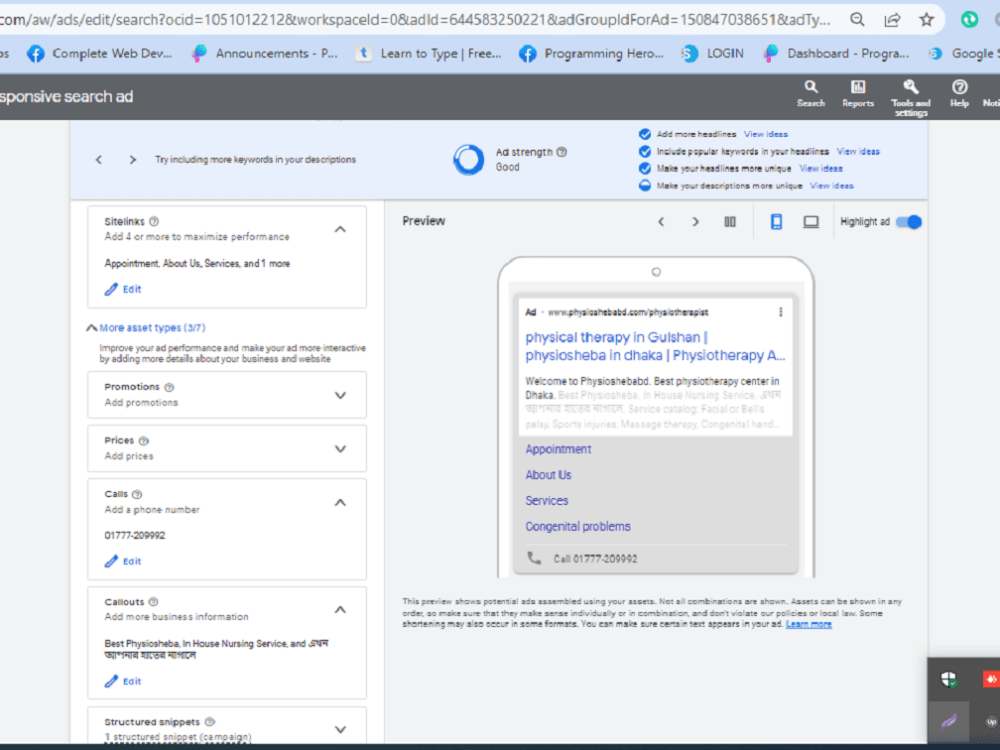Click the security shield tray icon
The height and width of the screenshot is (750, 1000).
coord(948,680)
